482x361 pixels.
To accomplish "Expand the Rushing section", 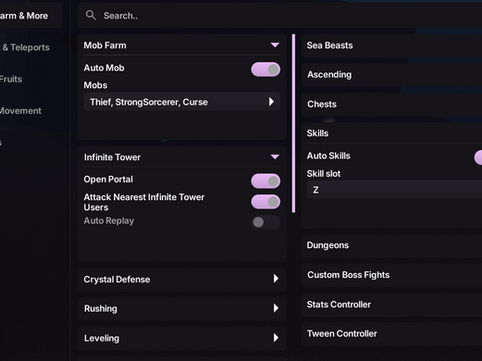I will [182, 308].
